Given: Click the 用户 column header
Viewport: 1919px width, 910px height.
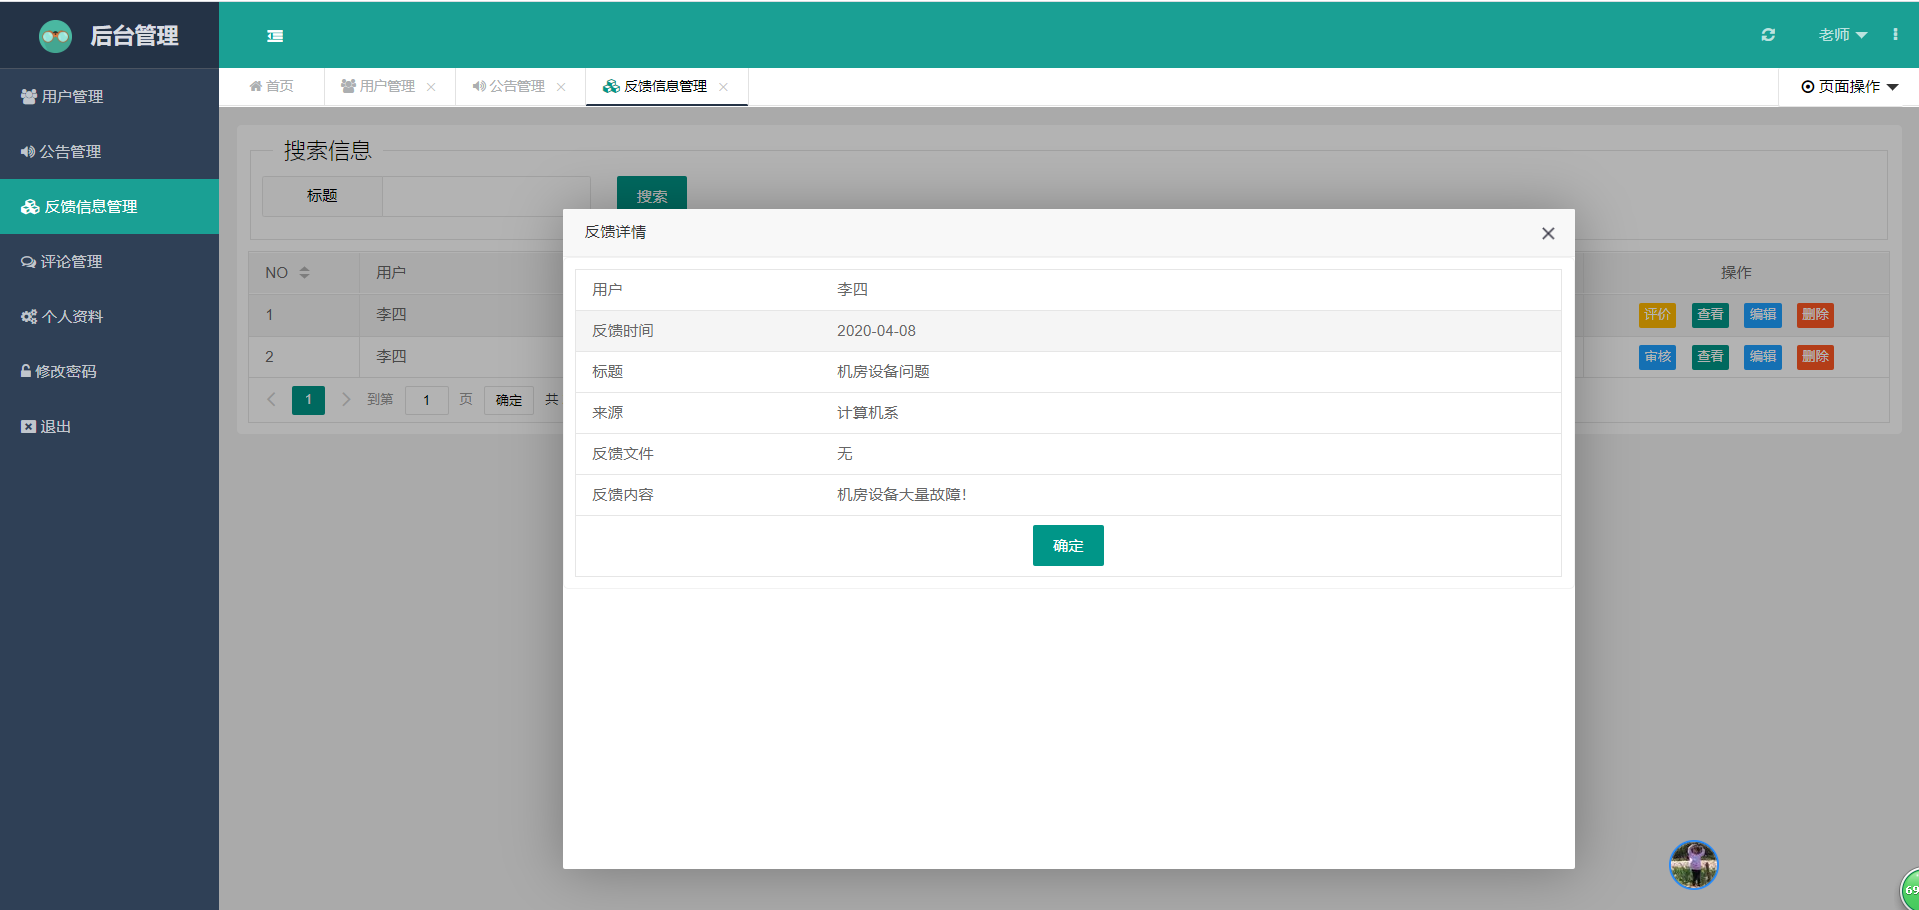Looking at the screenshot, I should pyautogui.click(x=391, y=273).
